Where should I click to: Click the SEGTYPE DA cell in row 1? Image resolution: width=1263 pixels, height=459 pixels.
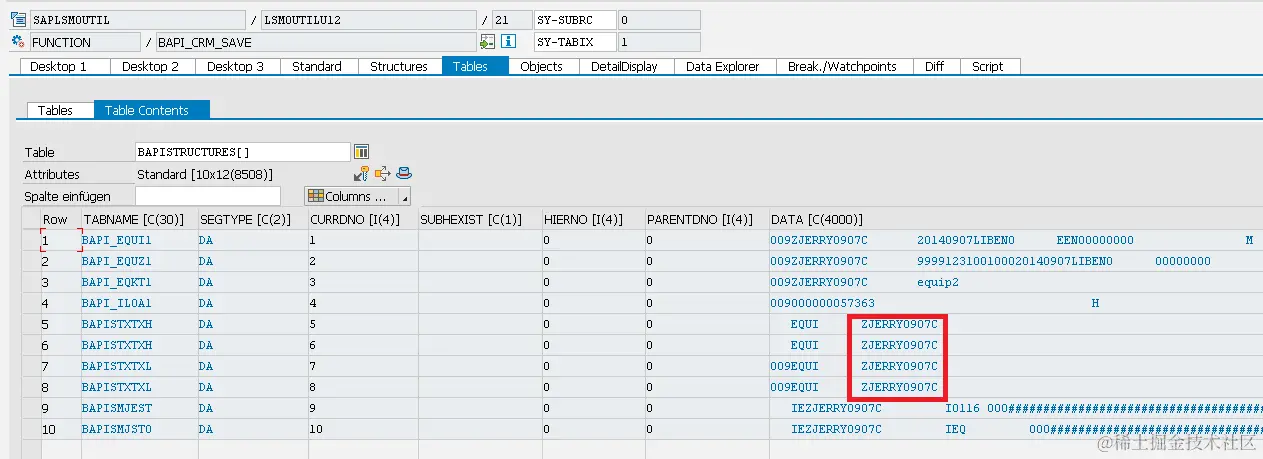click(x=251, y=240)
